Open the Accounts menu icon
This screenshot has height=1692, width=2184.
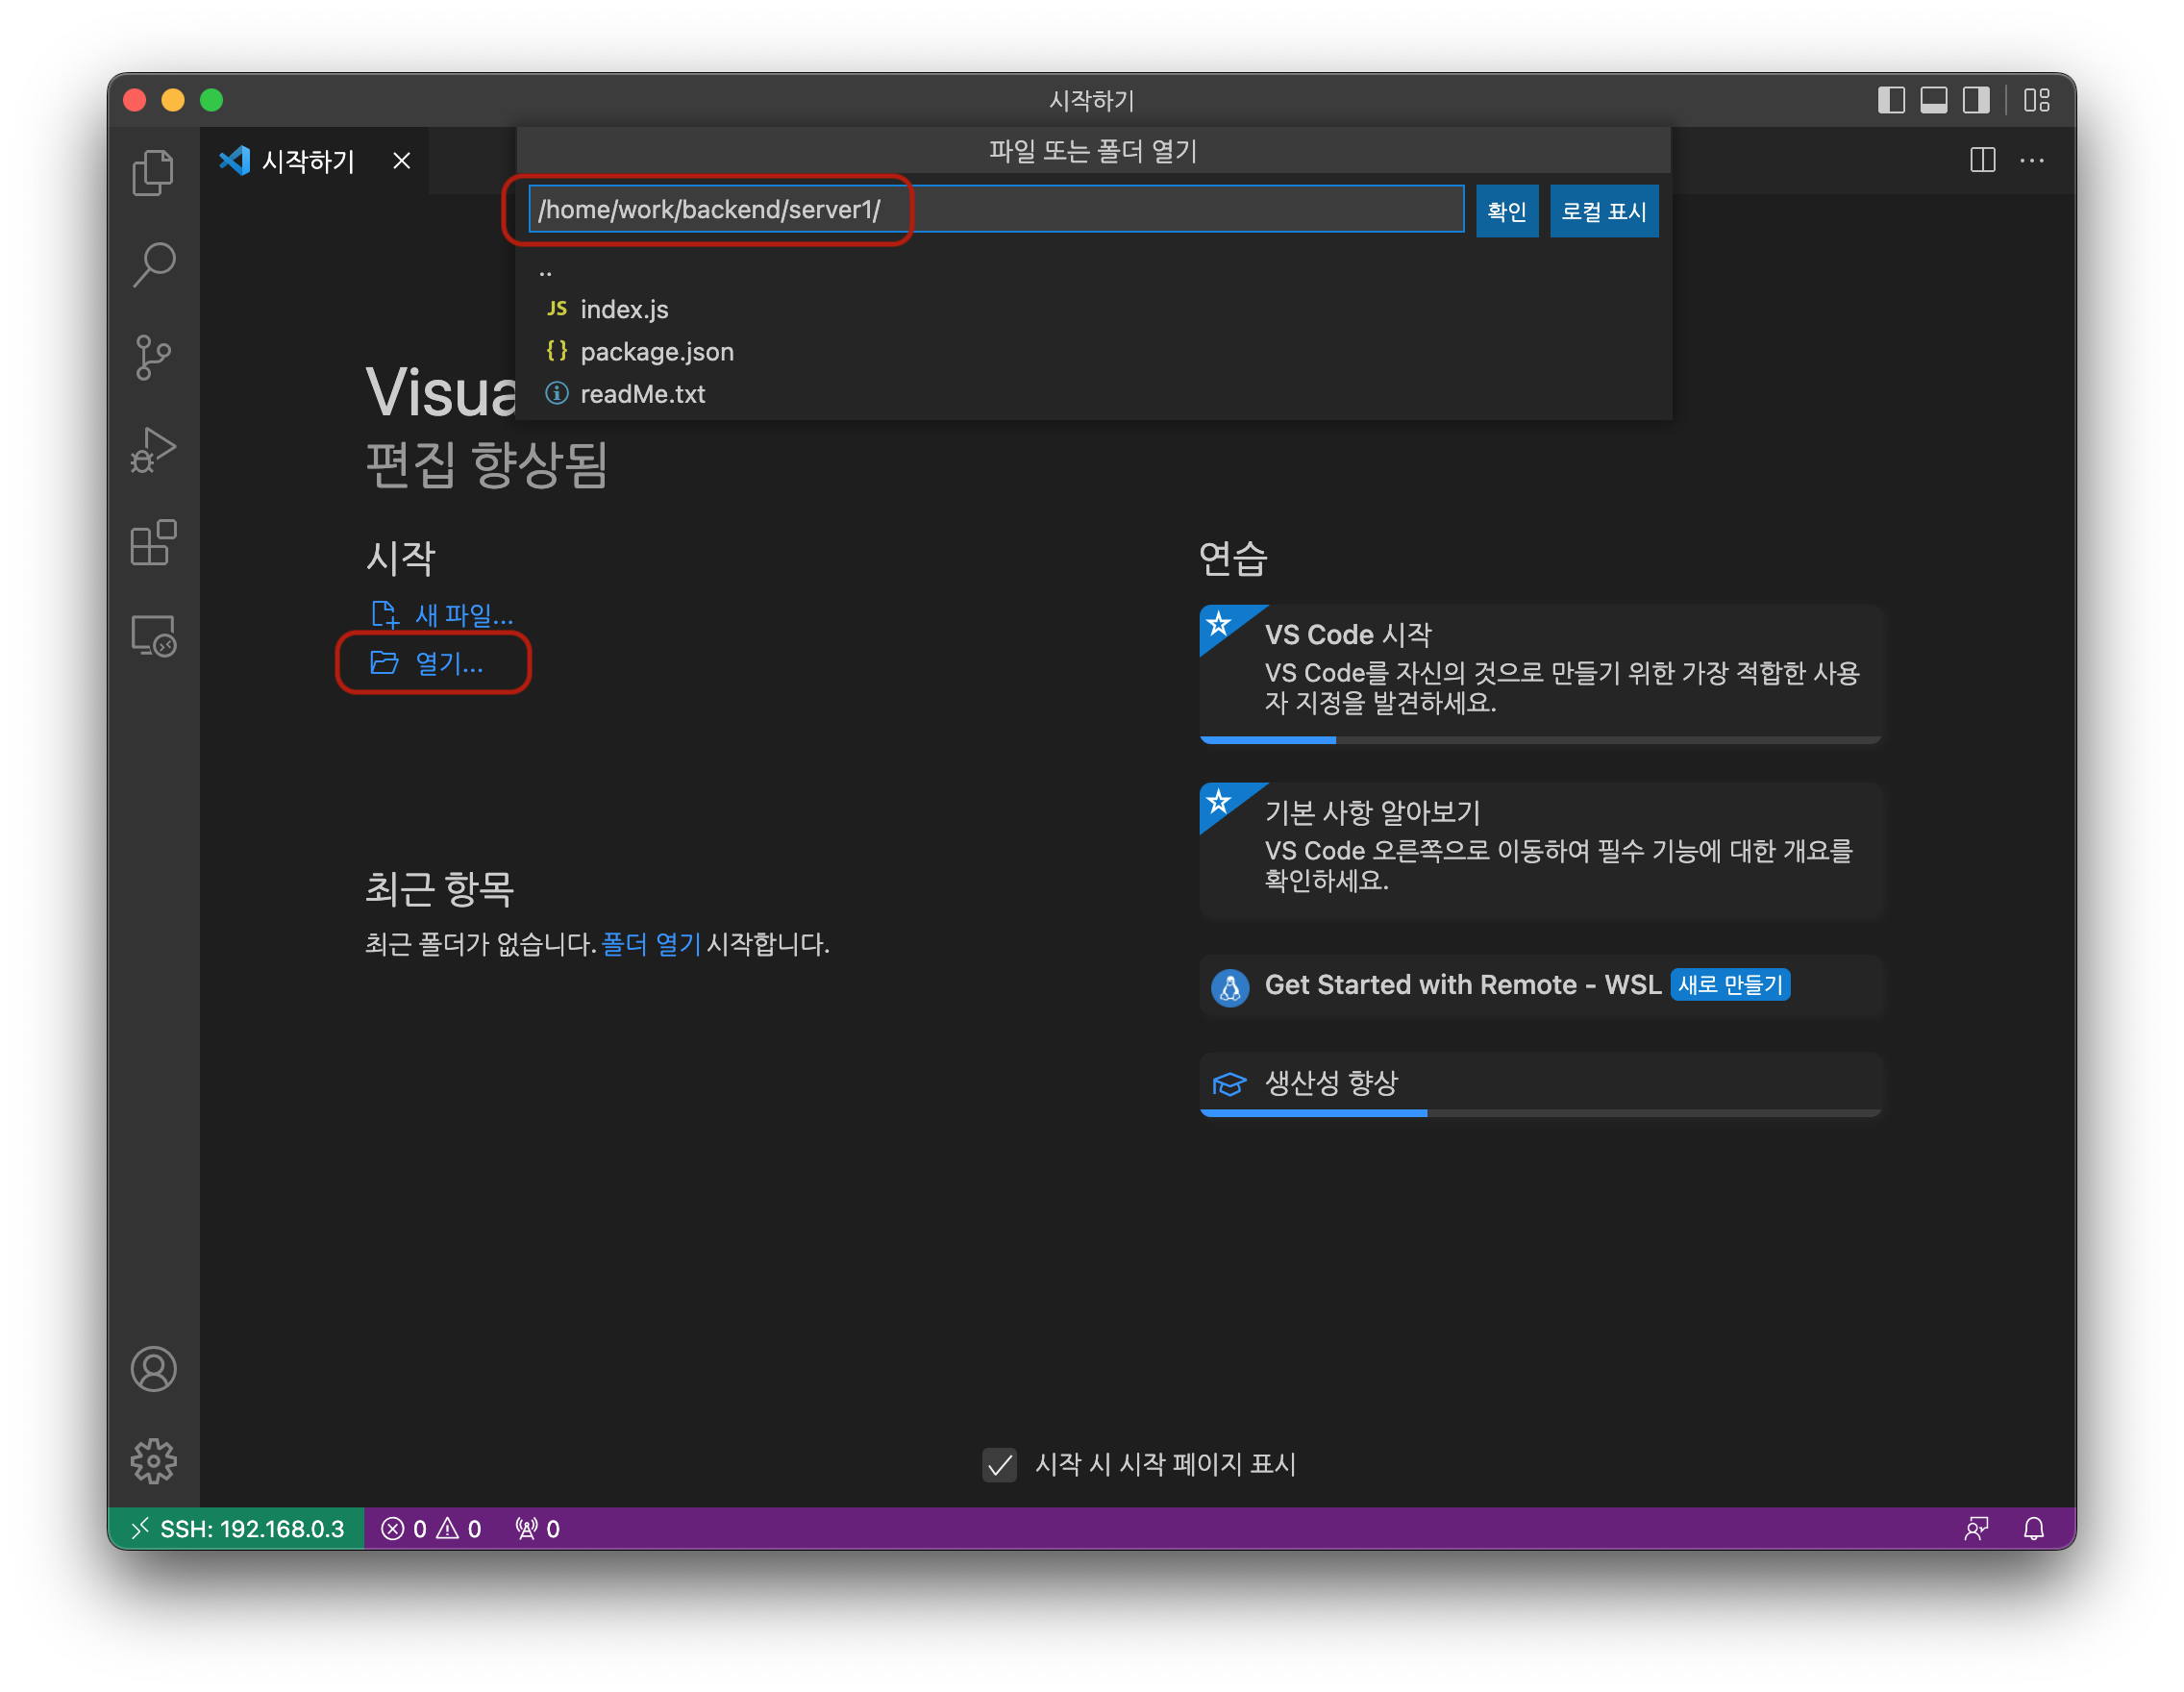click(x=153, y=1368)
